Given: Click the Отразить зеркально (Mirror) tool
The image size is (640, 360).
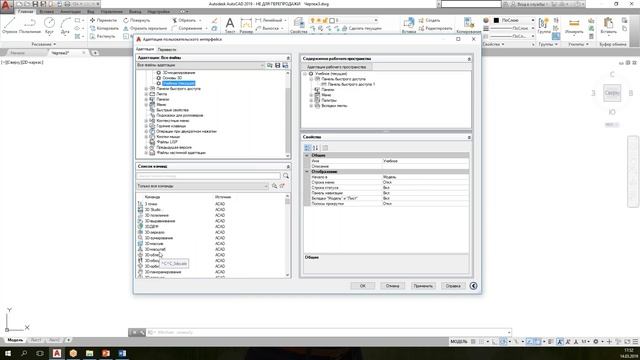Looking at the screenshot, I should point(145,28).
